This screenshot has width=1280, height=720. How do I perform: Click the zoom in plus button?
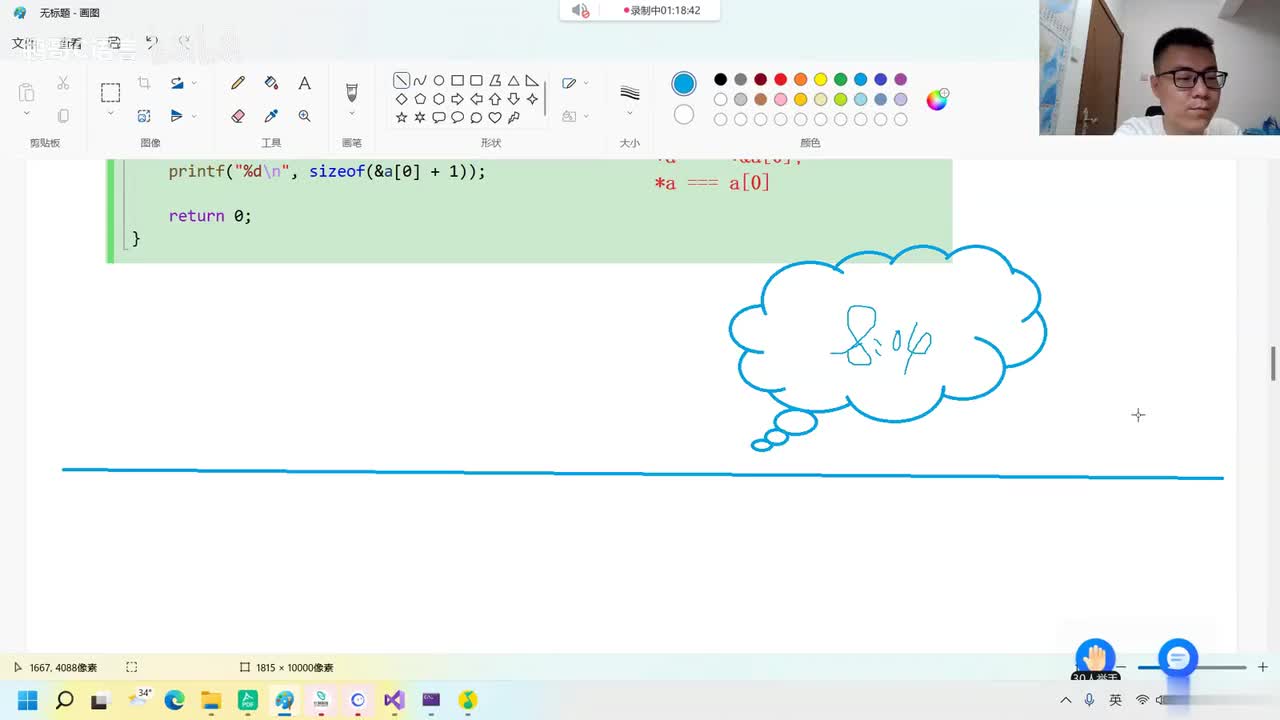tap(1262, 667)
